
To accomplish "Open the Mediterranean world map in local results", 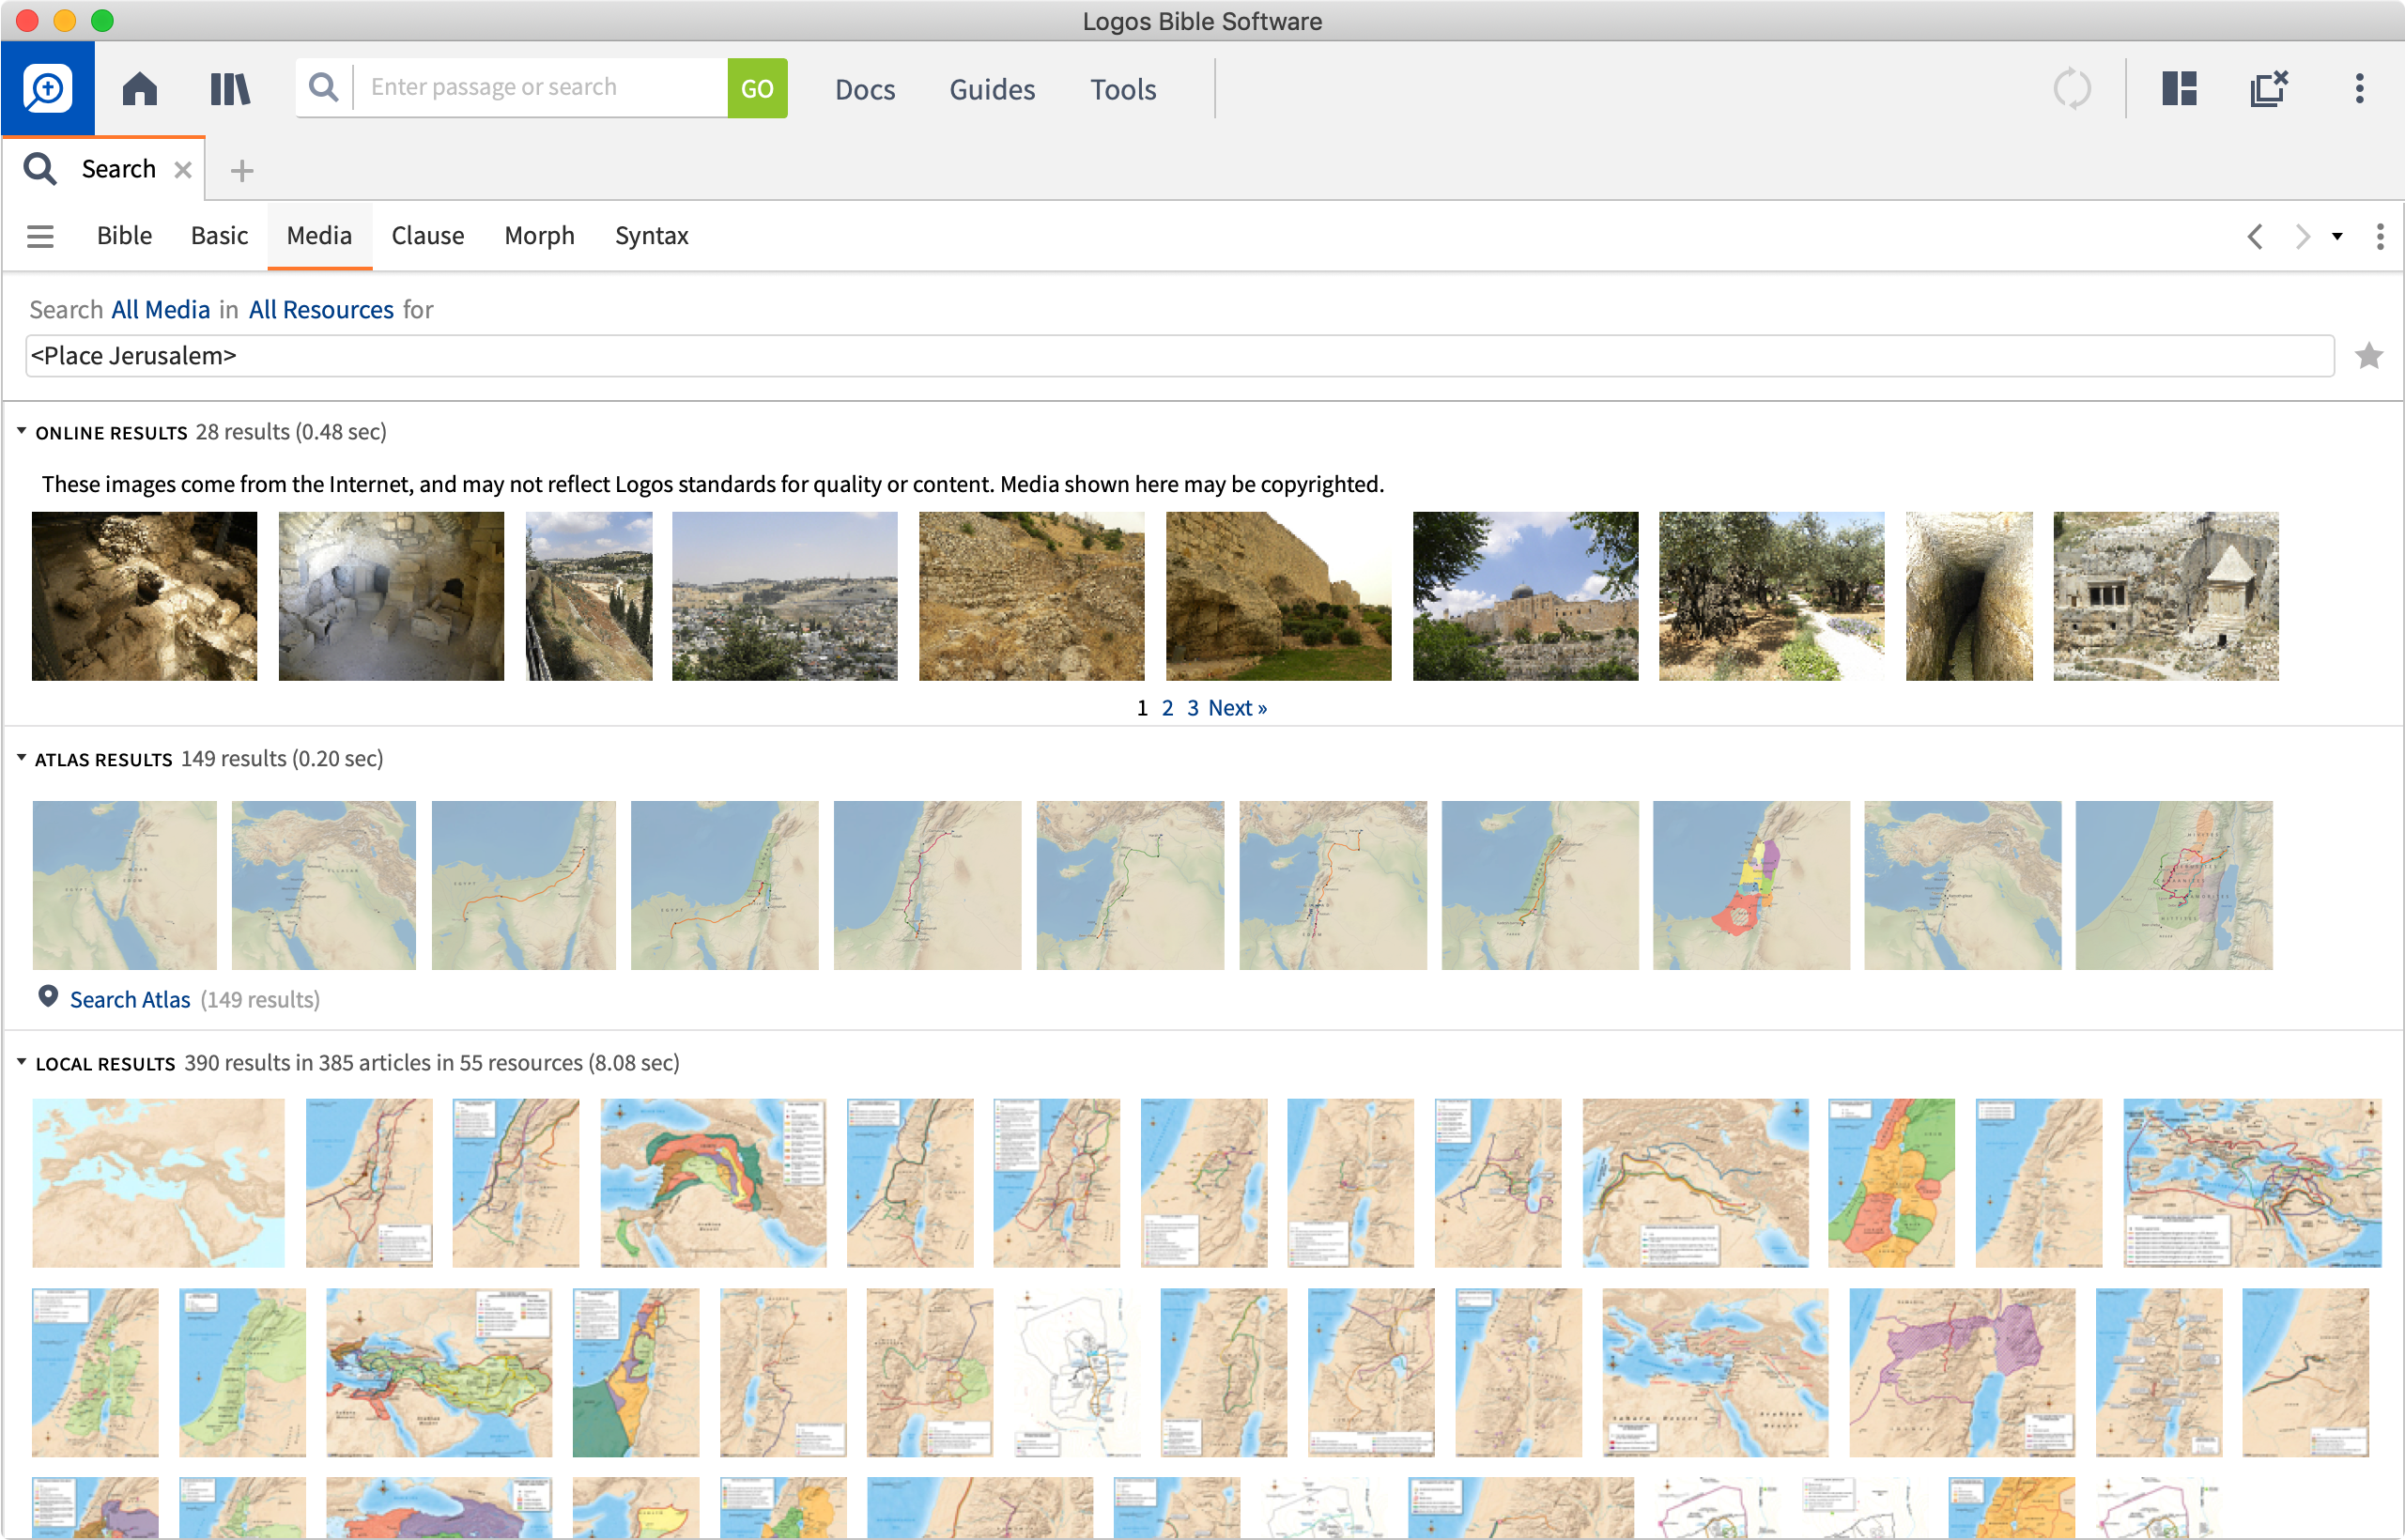I will point(158,1183).
